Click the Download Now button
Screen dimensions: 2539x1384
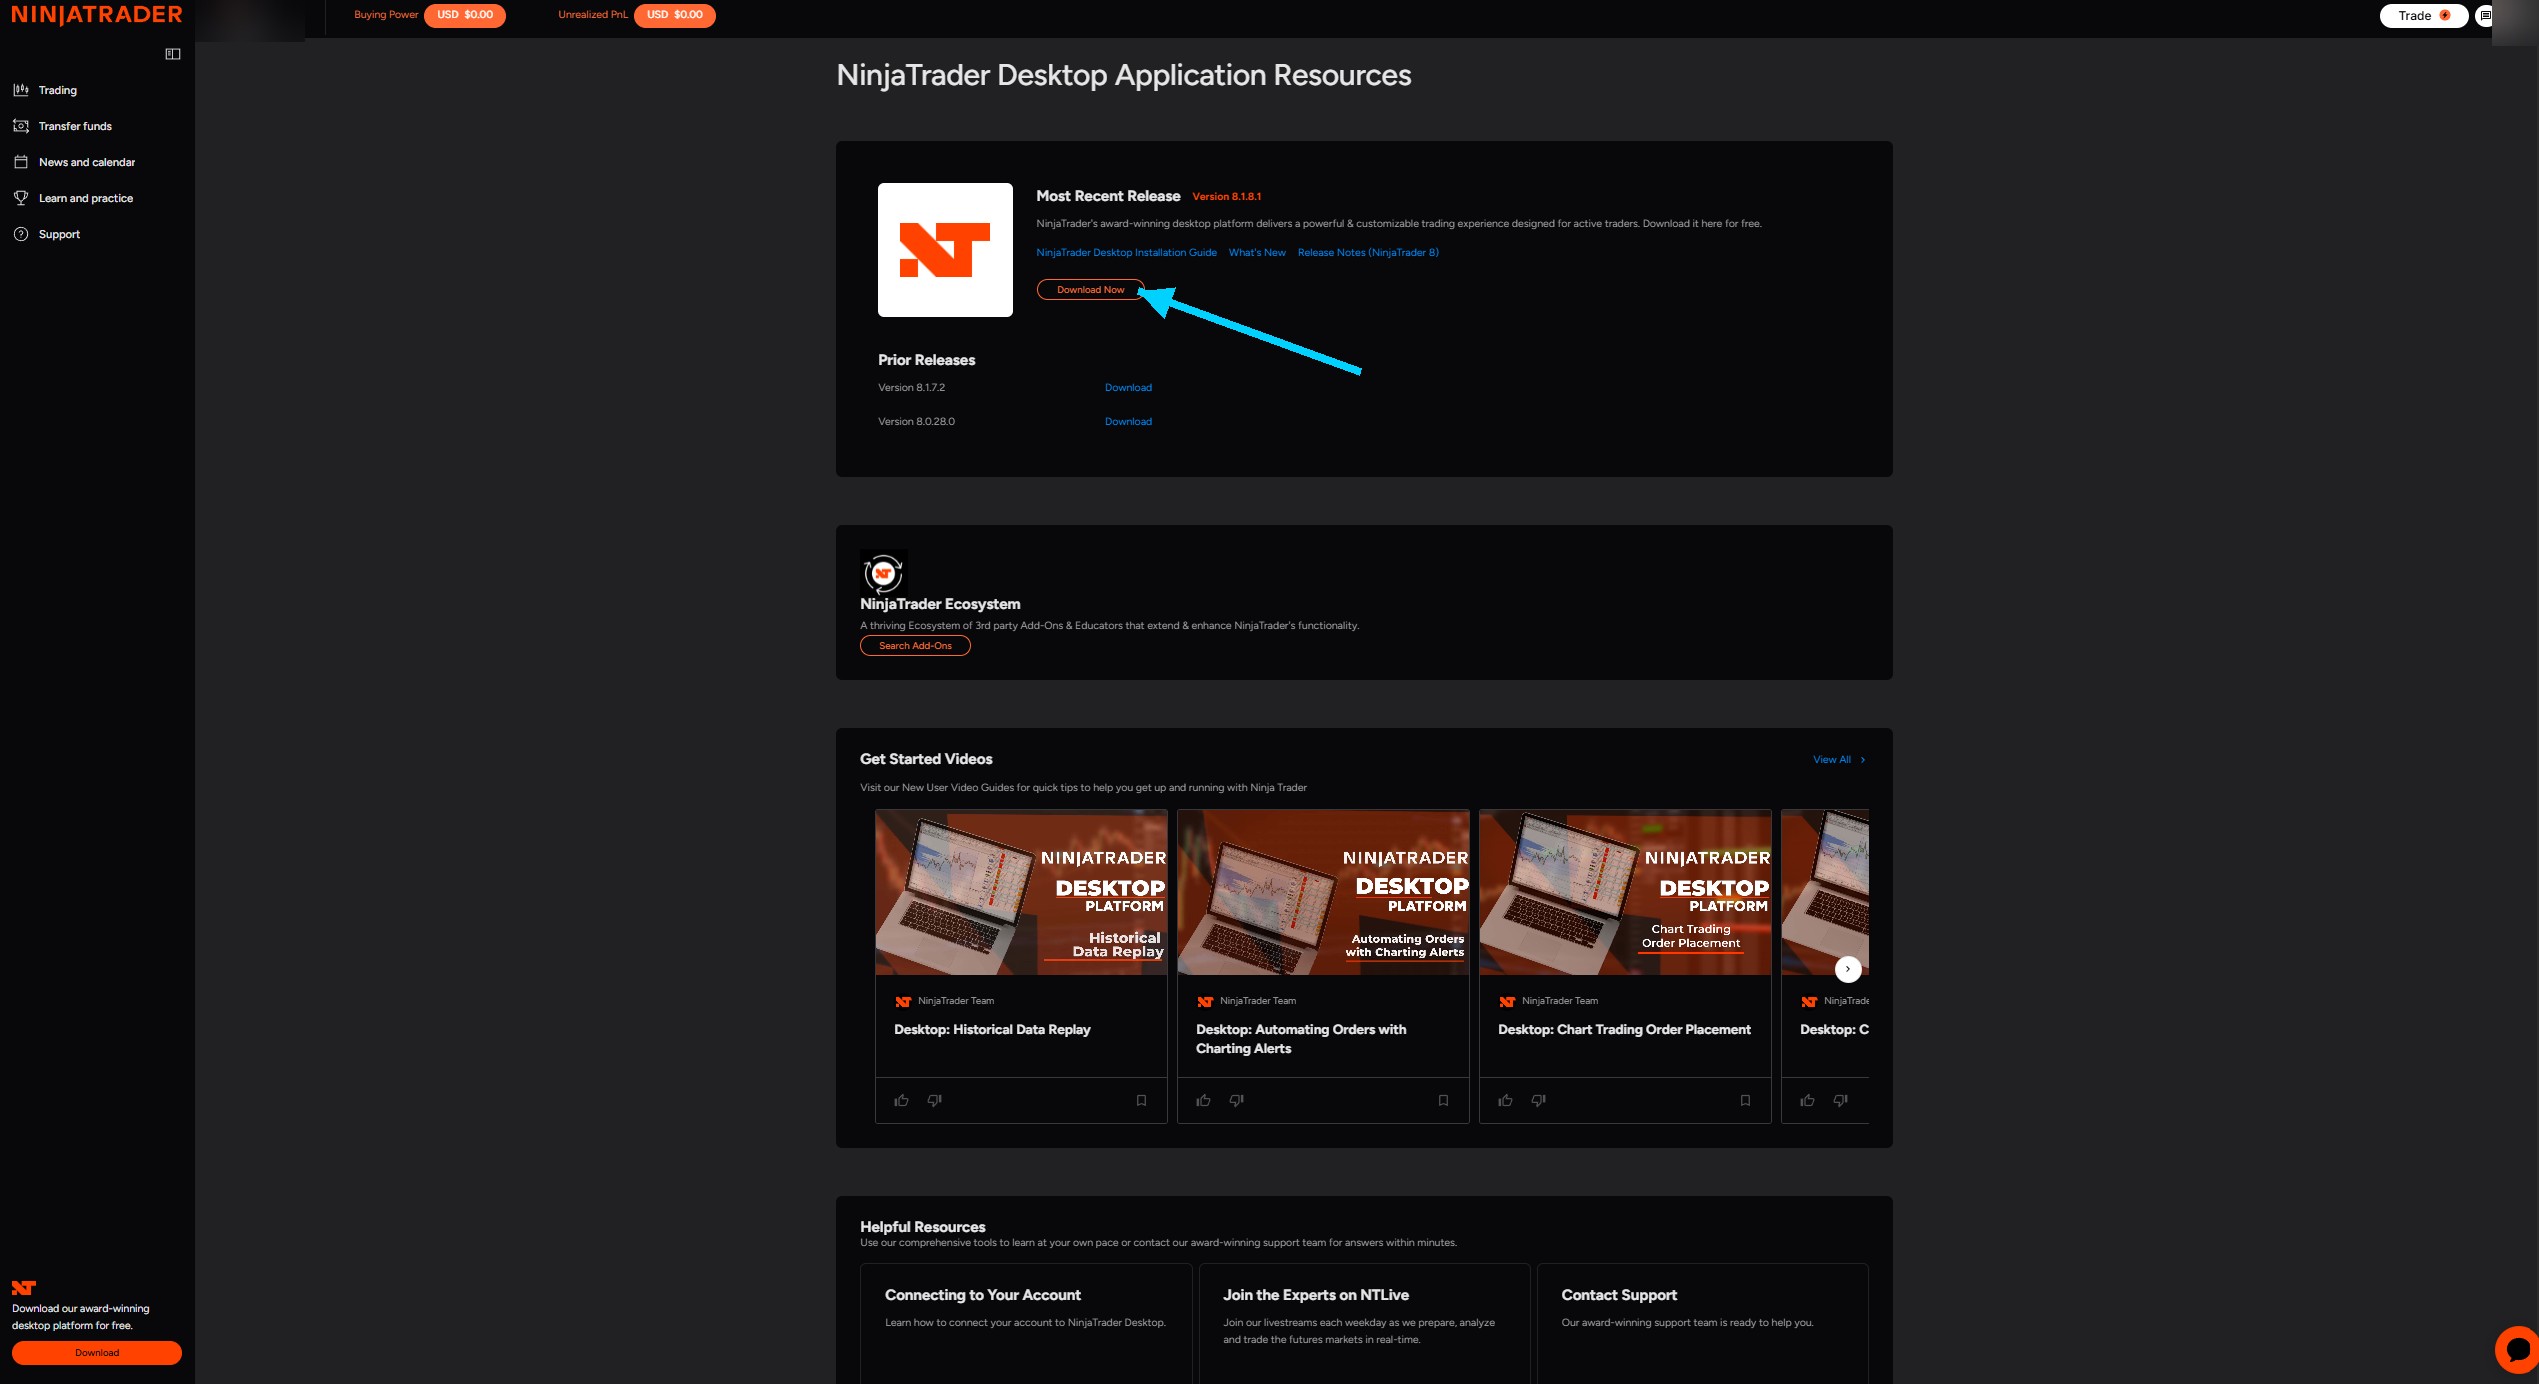click(1090, 290)
